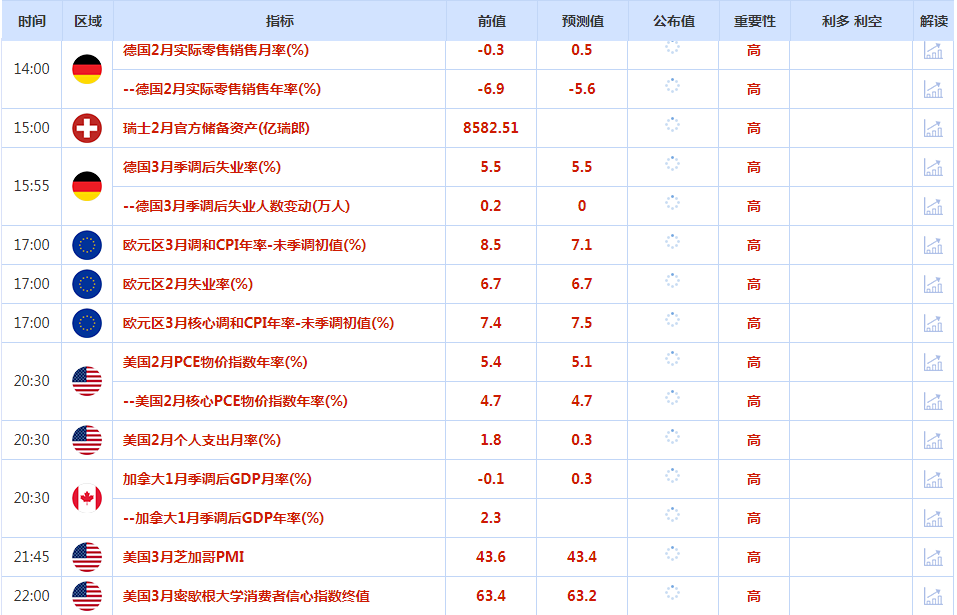Open chart icon for 欧元区3月调和CPI年率 row
Image resolution: width=957 pixels, height=615 pixels.
click(x=933, y=245)
